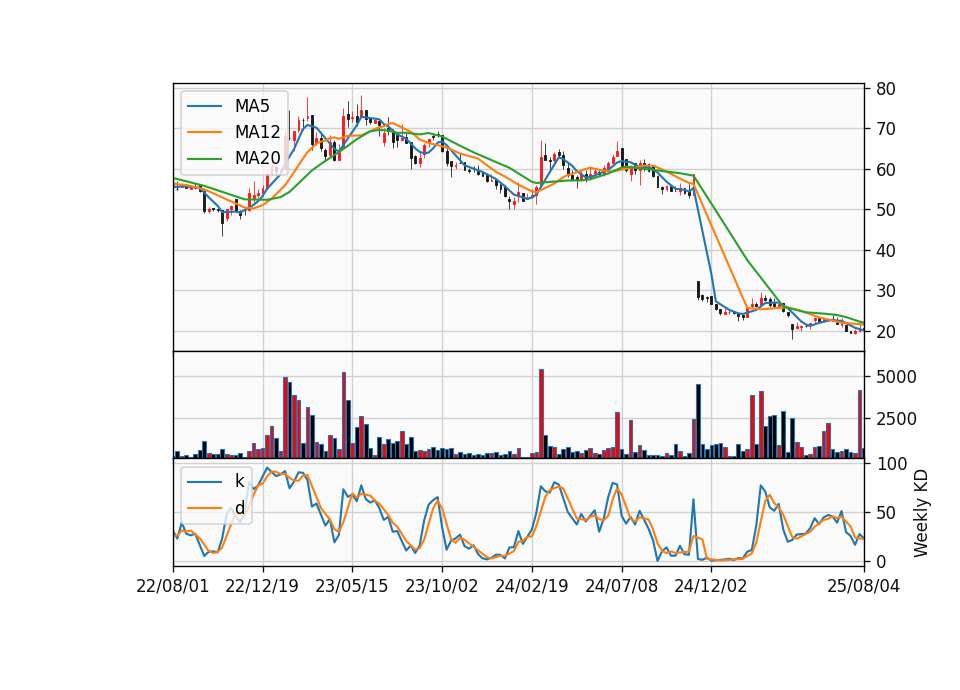Click the Weekly KD axis label
This screenshot has width=960, height=690.
pos(920,514)
